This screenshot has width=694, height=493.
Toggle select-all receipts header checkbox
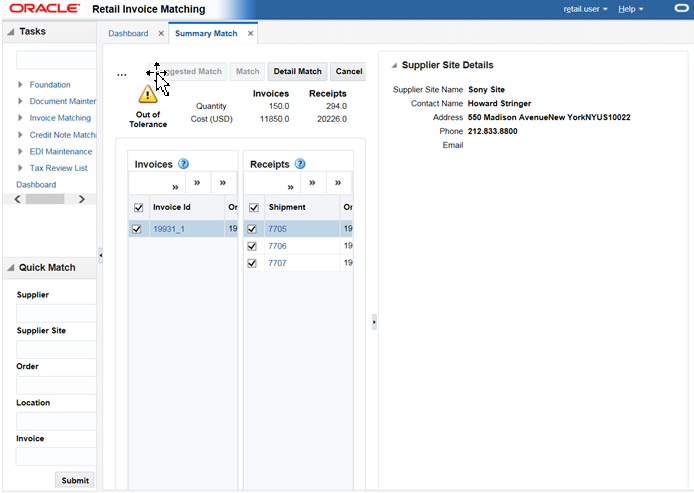254,207
